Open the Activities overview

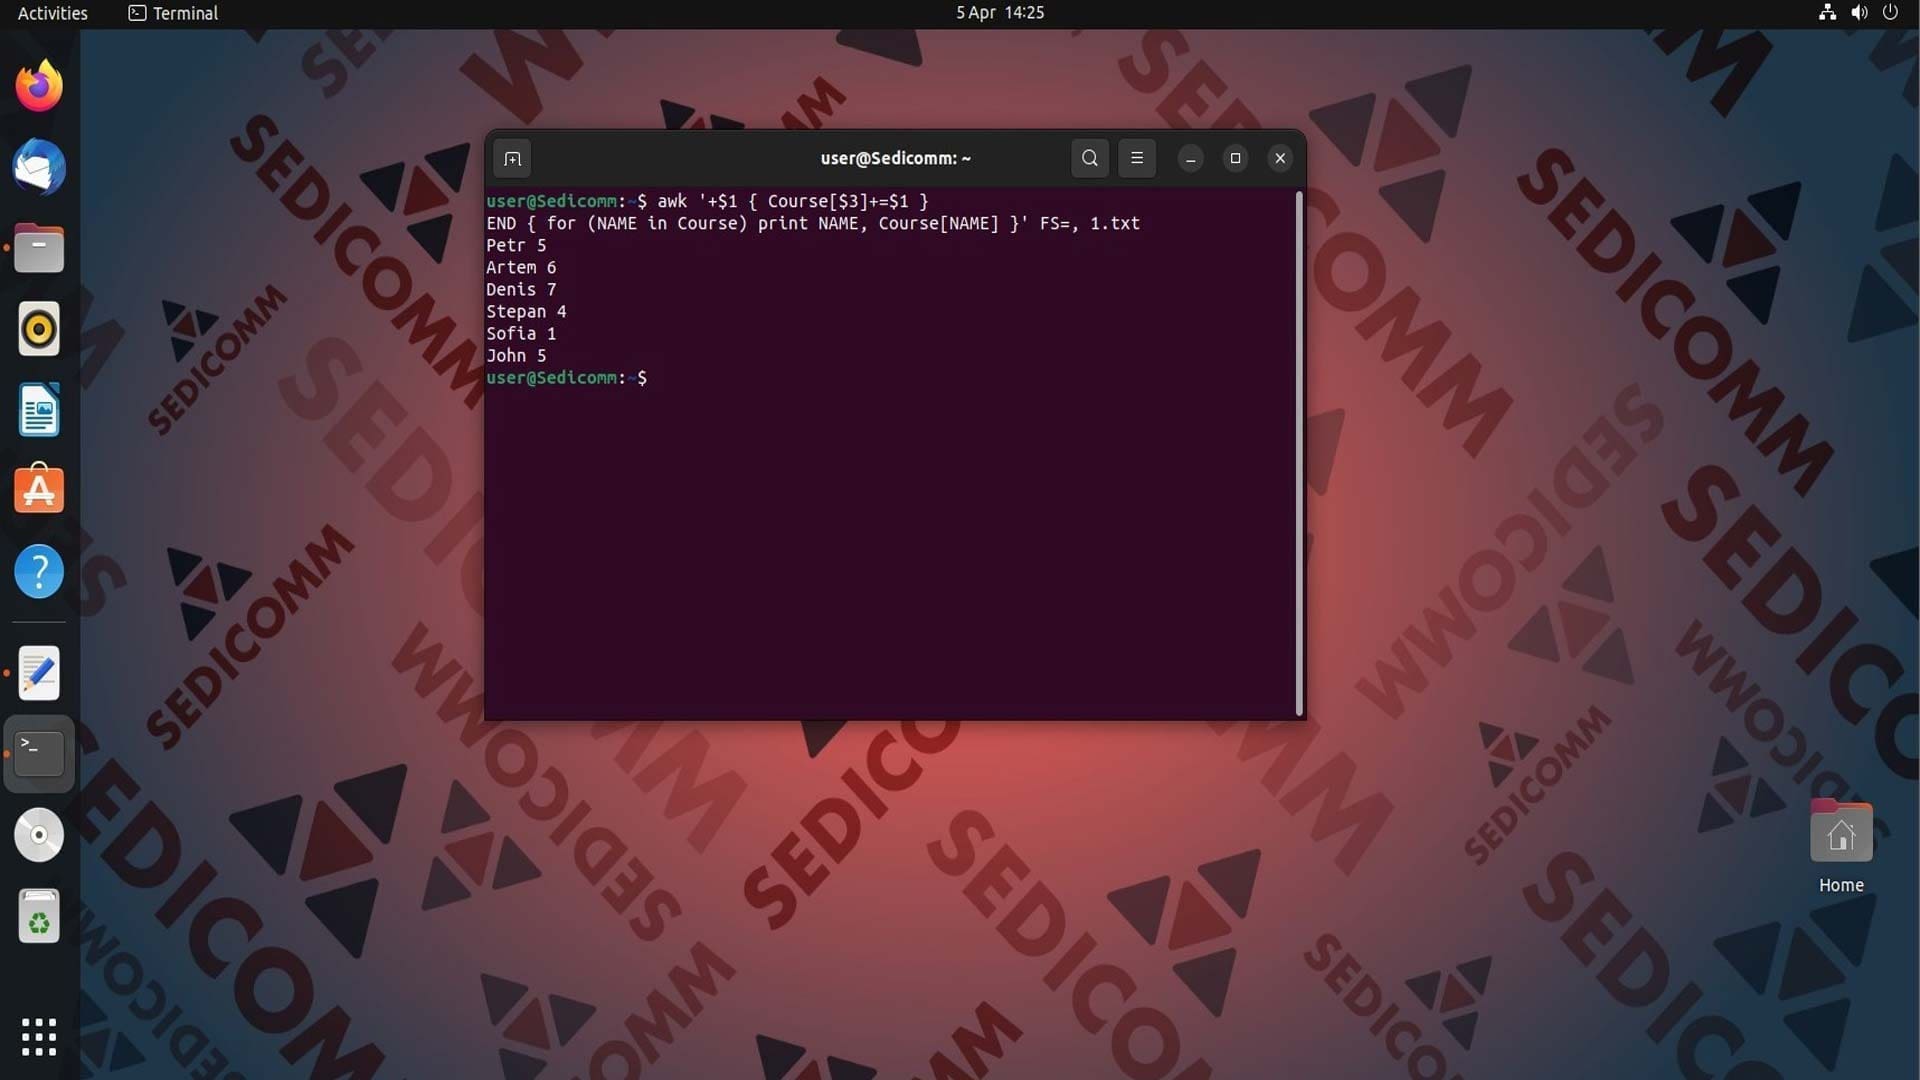[53, 13]
